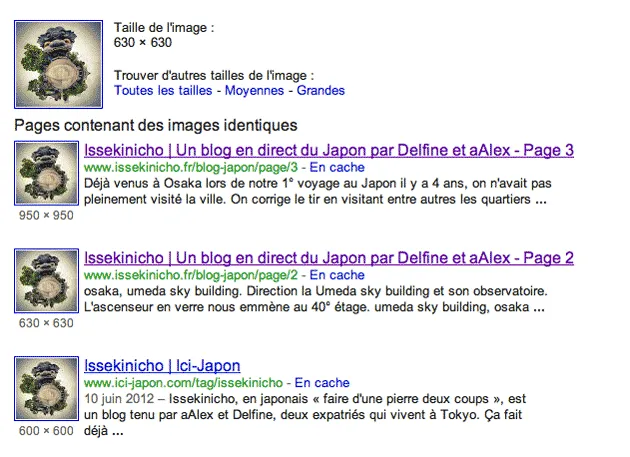The height and width of the screenshot is (457, 630).
Task: Open the 'Issekinicho | Ici-Japon' result title
Action: tap(162, 366)
